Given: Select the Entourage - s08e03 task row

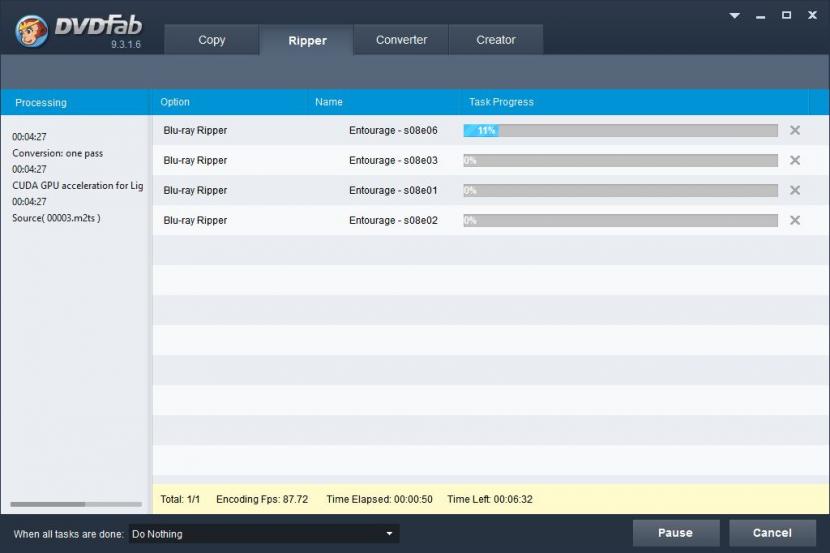Looking at the screenshot, I should click(x=393, y=160).
